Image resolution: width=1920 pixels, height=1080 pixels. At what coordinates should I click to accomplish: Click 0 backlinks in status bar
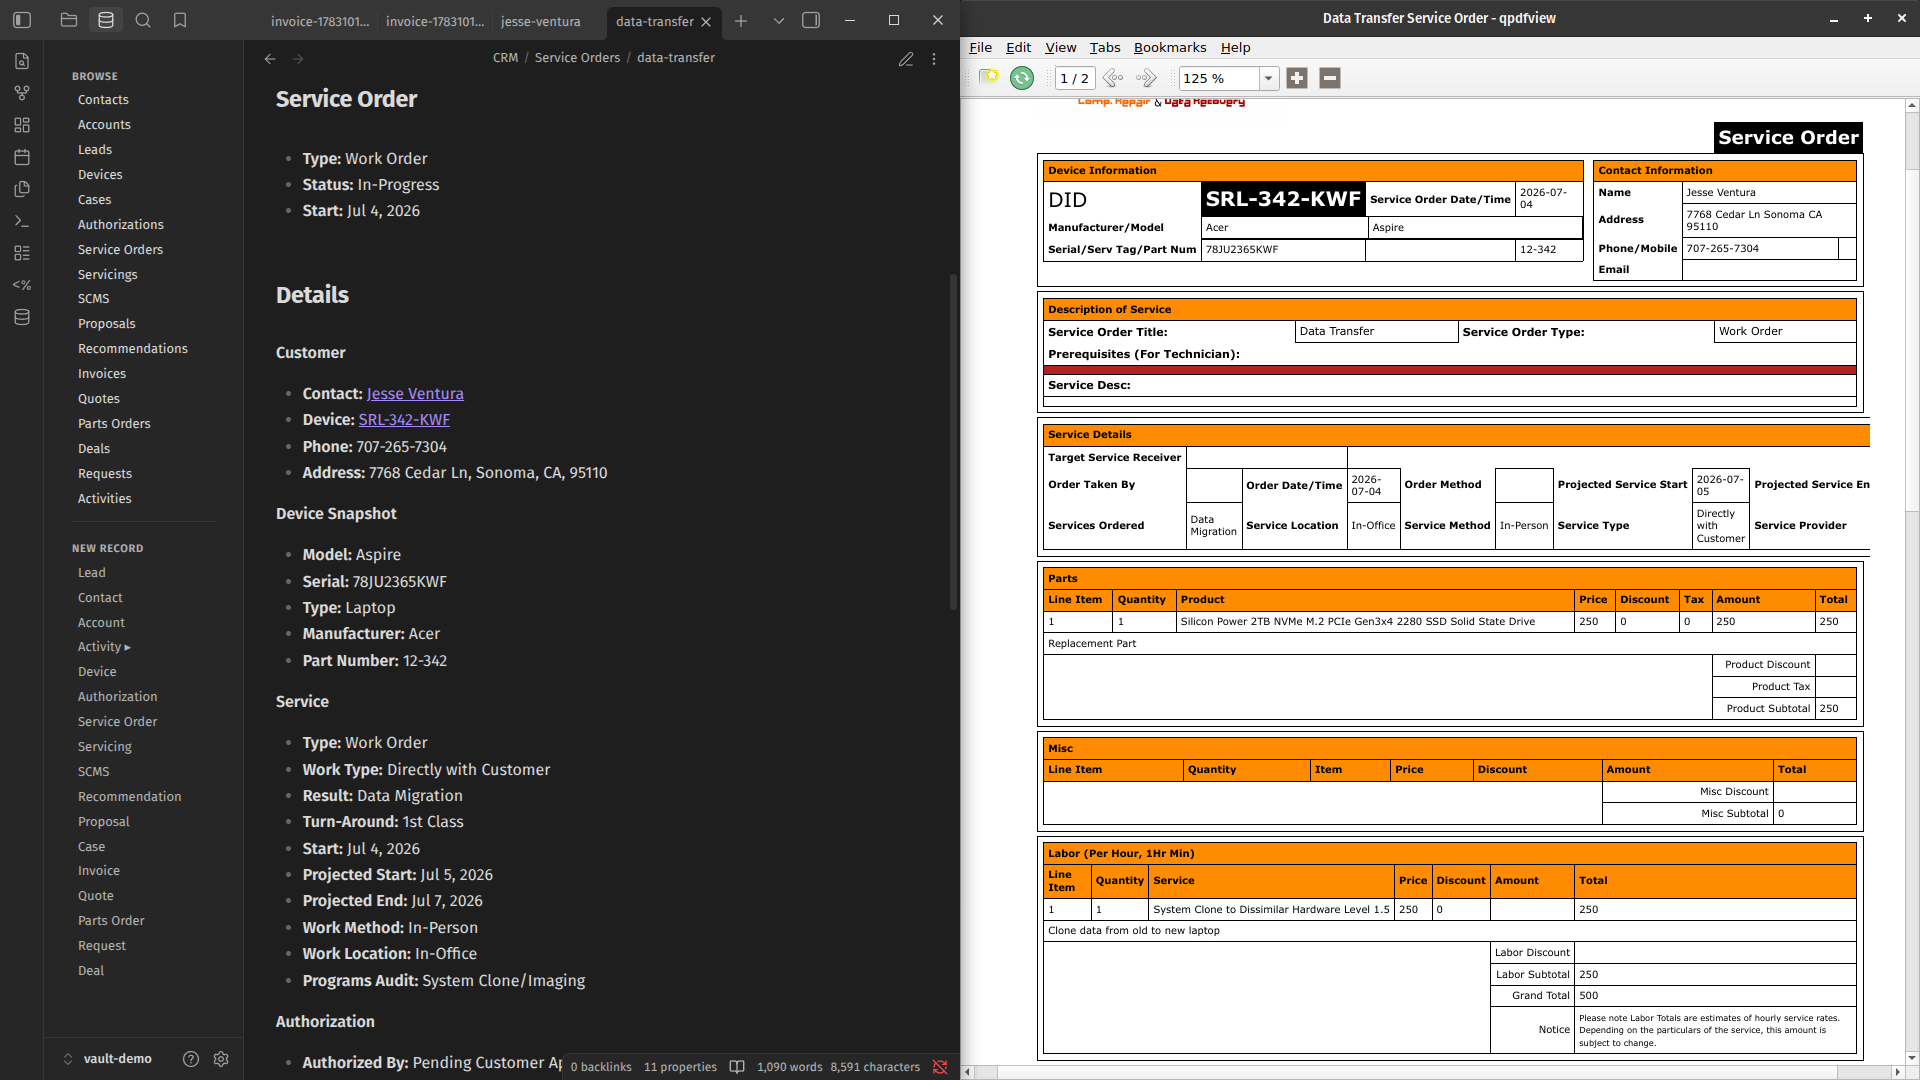click(x=601, y=1067)
